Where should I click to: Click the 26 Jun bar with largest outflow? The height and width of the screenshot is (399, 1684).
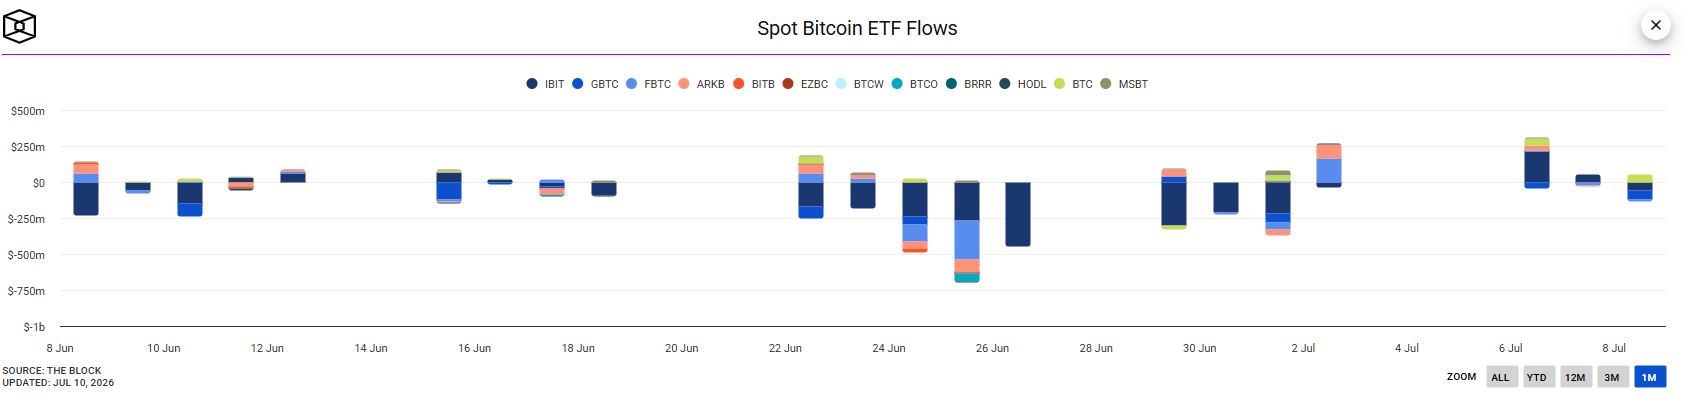pyautogui.click(x=967, y=231)
